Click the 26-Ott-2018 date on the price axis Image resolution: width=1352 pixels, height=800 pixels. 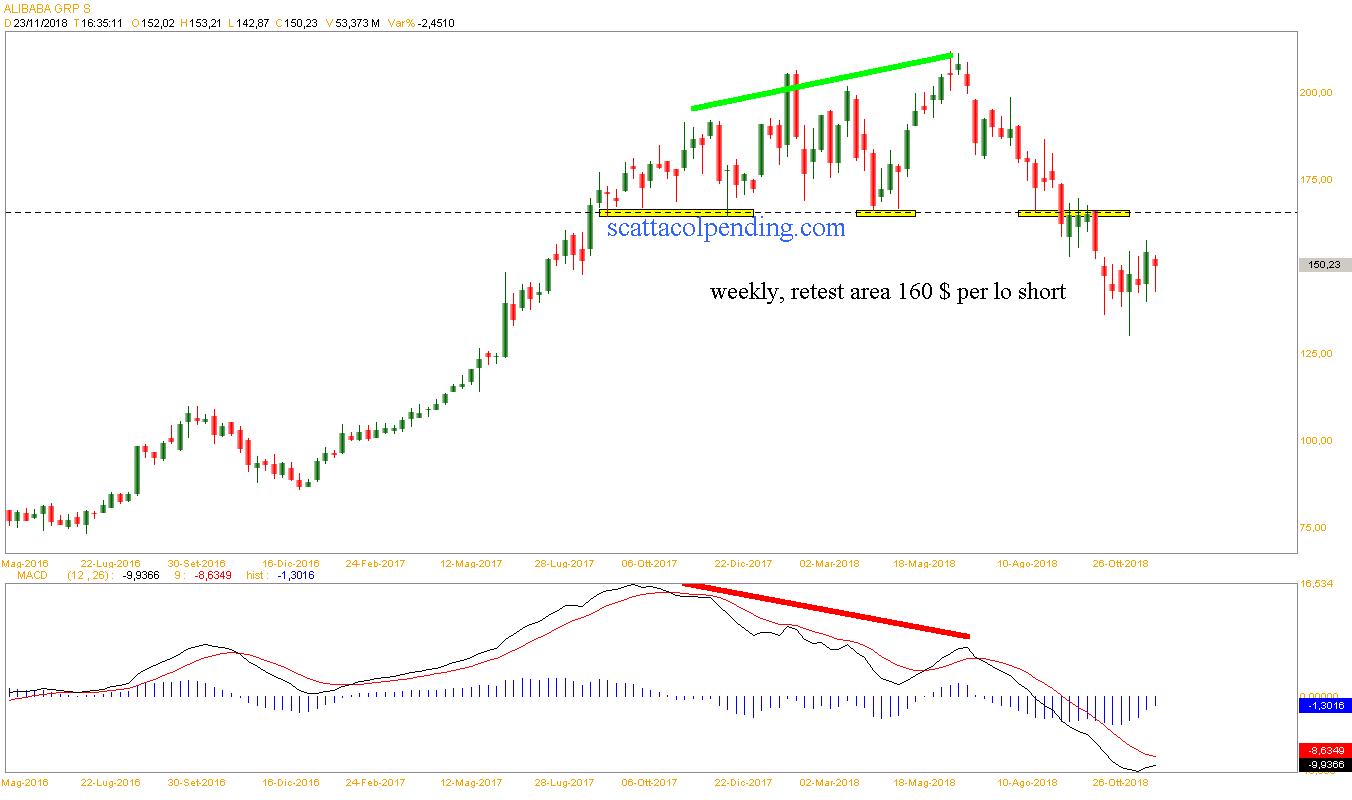pyautogui.click(x=1122, y=563)
